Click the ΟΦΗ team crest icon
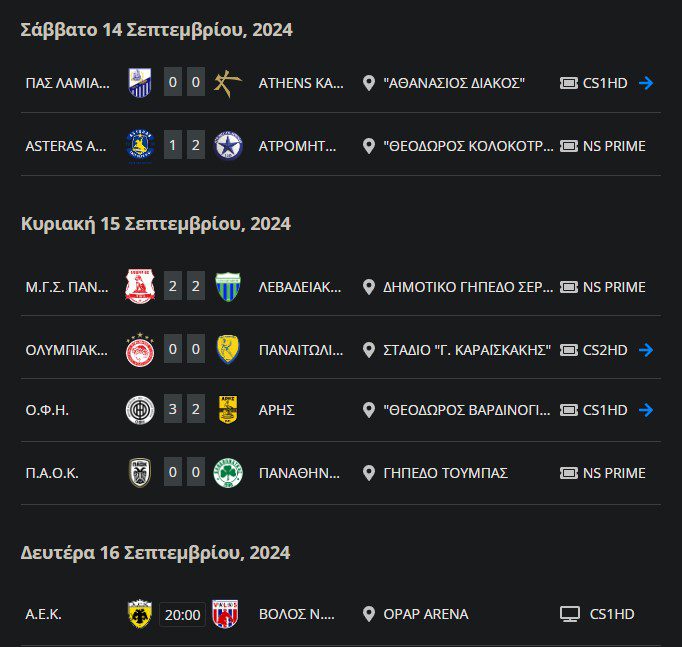The image size is (682, 647). (139, 410)
